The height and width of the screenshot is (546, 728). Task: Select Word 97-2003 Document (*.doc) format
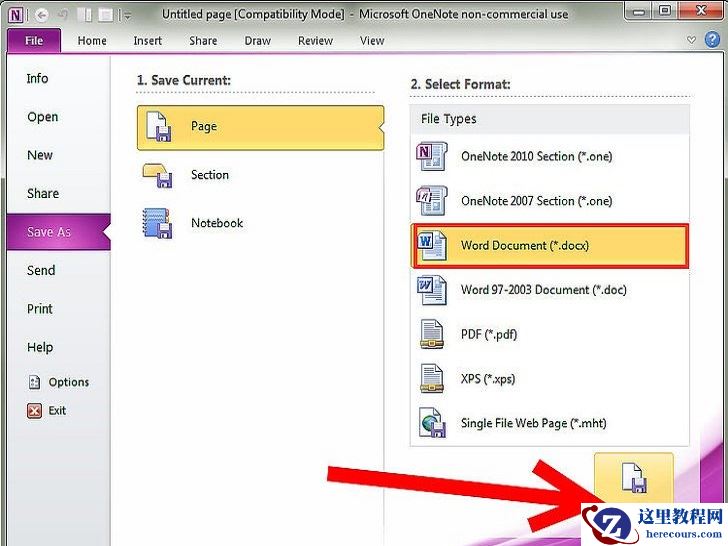pos(550,290)
